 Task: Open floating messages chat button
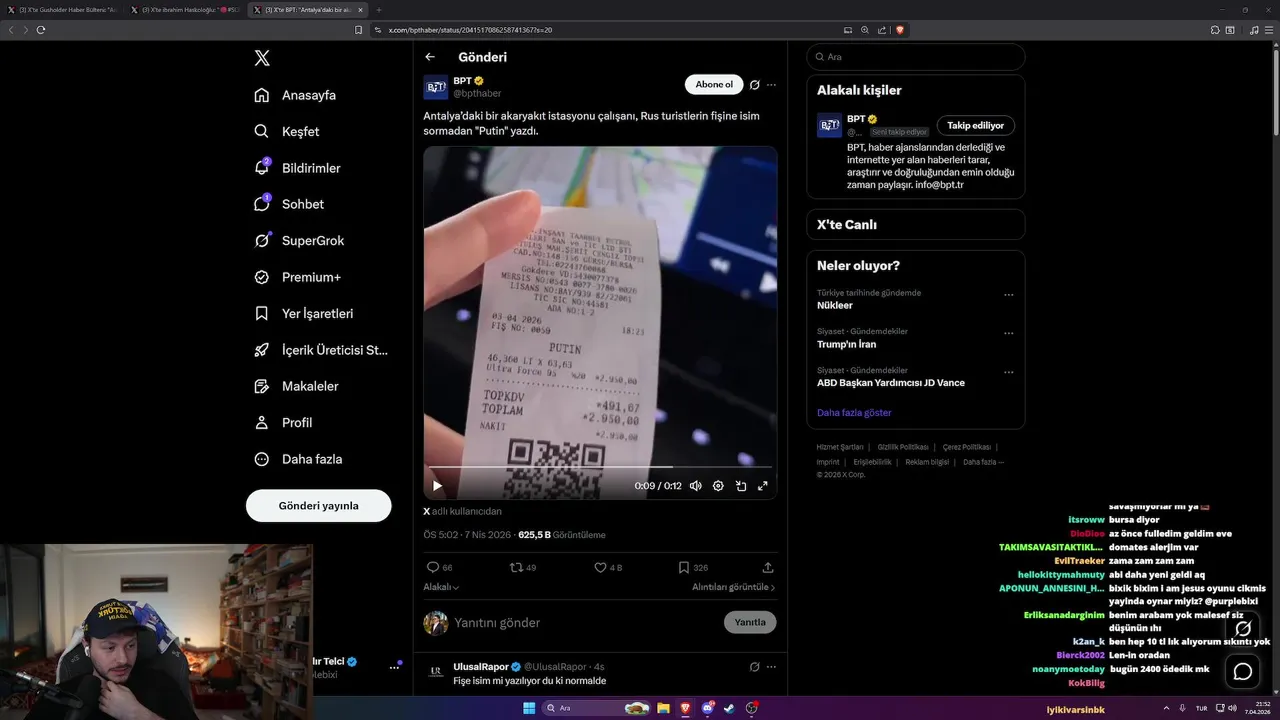(x=1243, y=671)
